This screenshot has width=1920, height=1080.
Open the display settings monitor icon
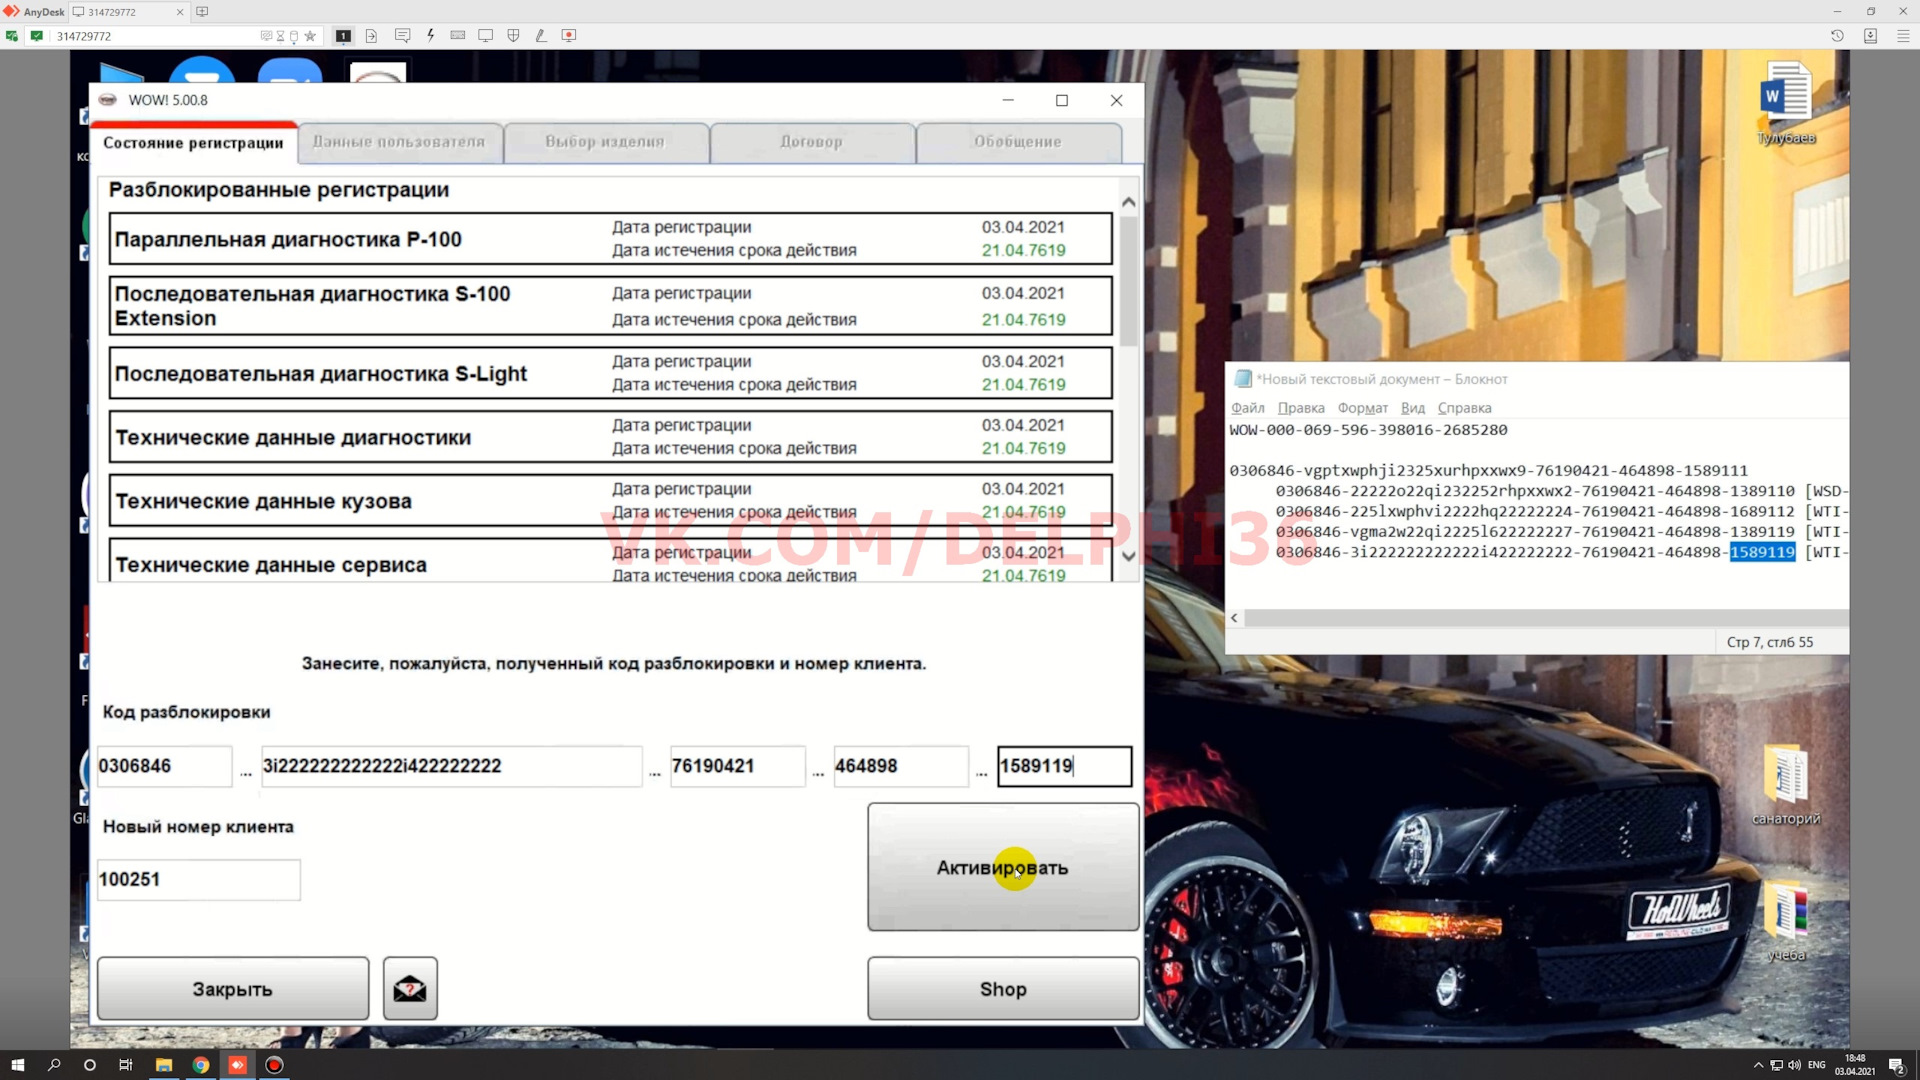pos(487,35)
